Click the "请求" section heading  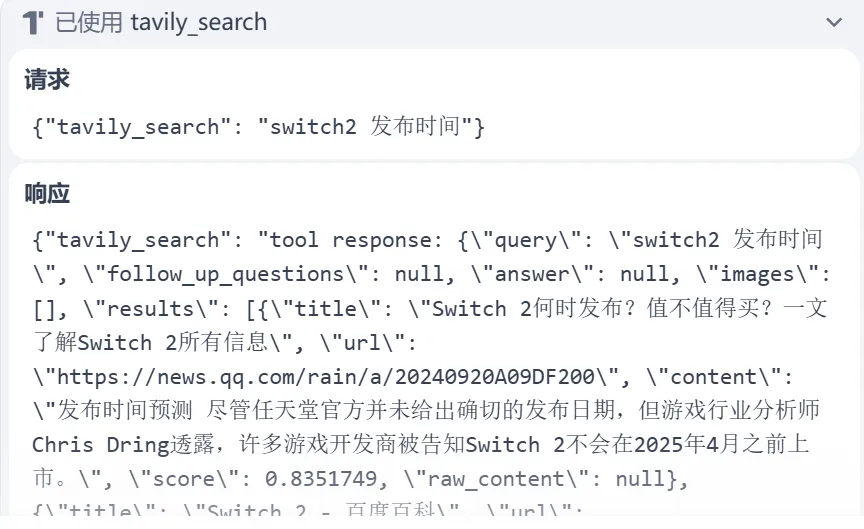[x=47, y=80]
